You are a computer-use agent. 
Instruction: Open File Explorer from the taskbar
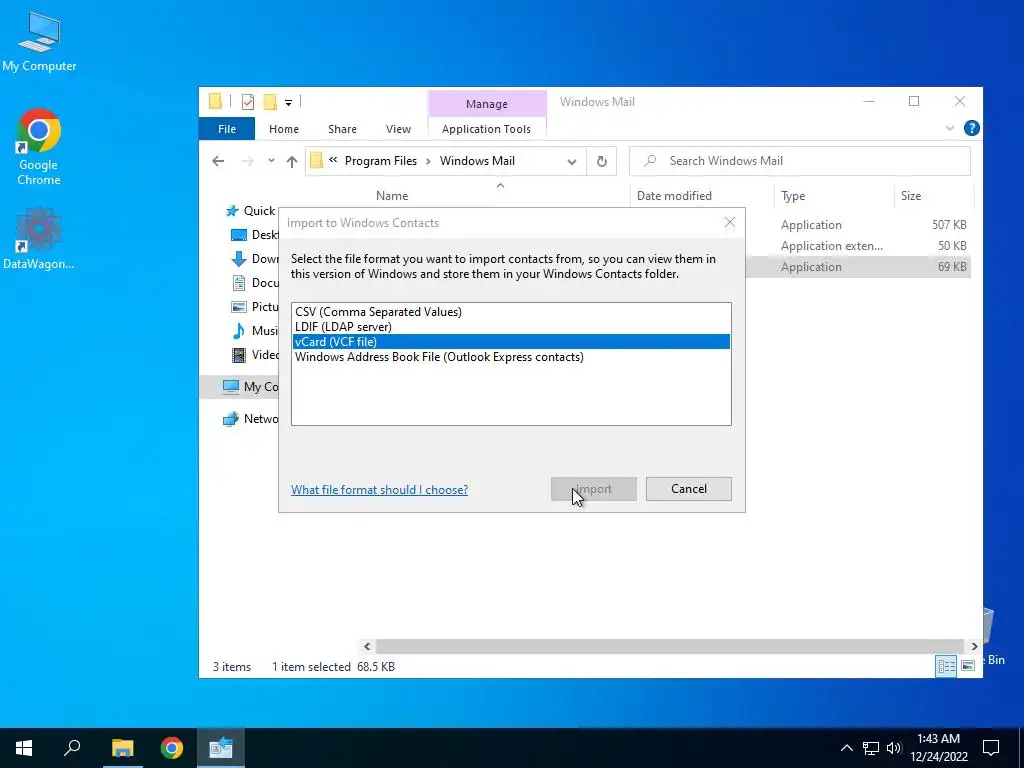pos(122,748)
